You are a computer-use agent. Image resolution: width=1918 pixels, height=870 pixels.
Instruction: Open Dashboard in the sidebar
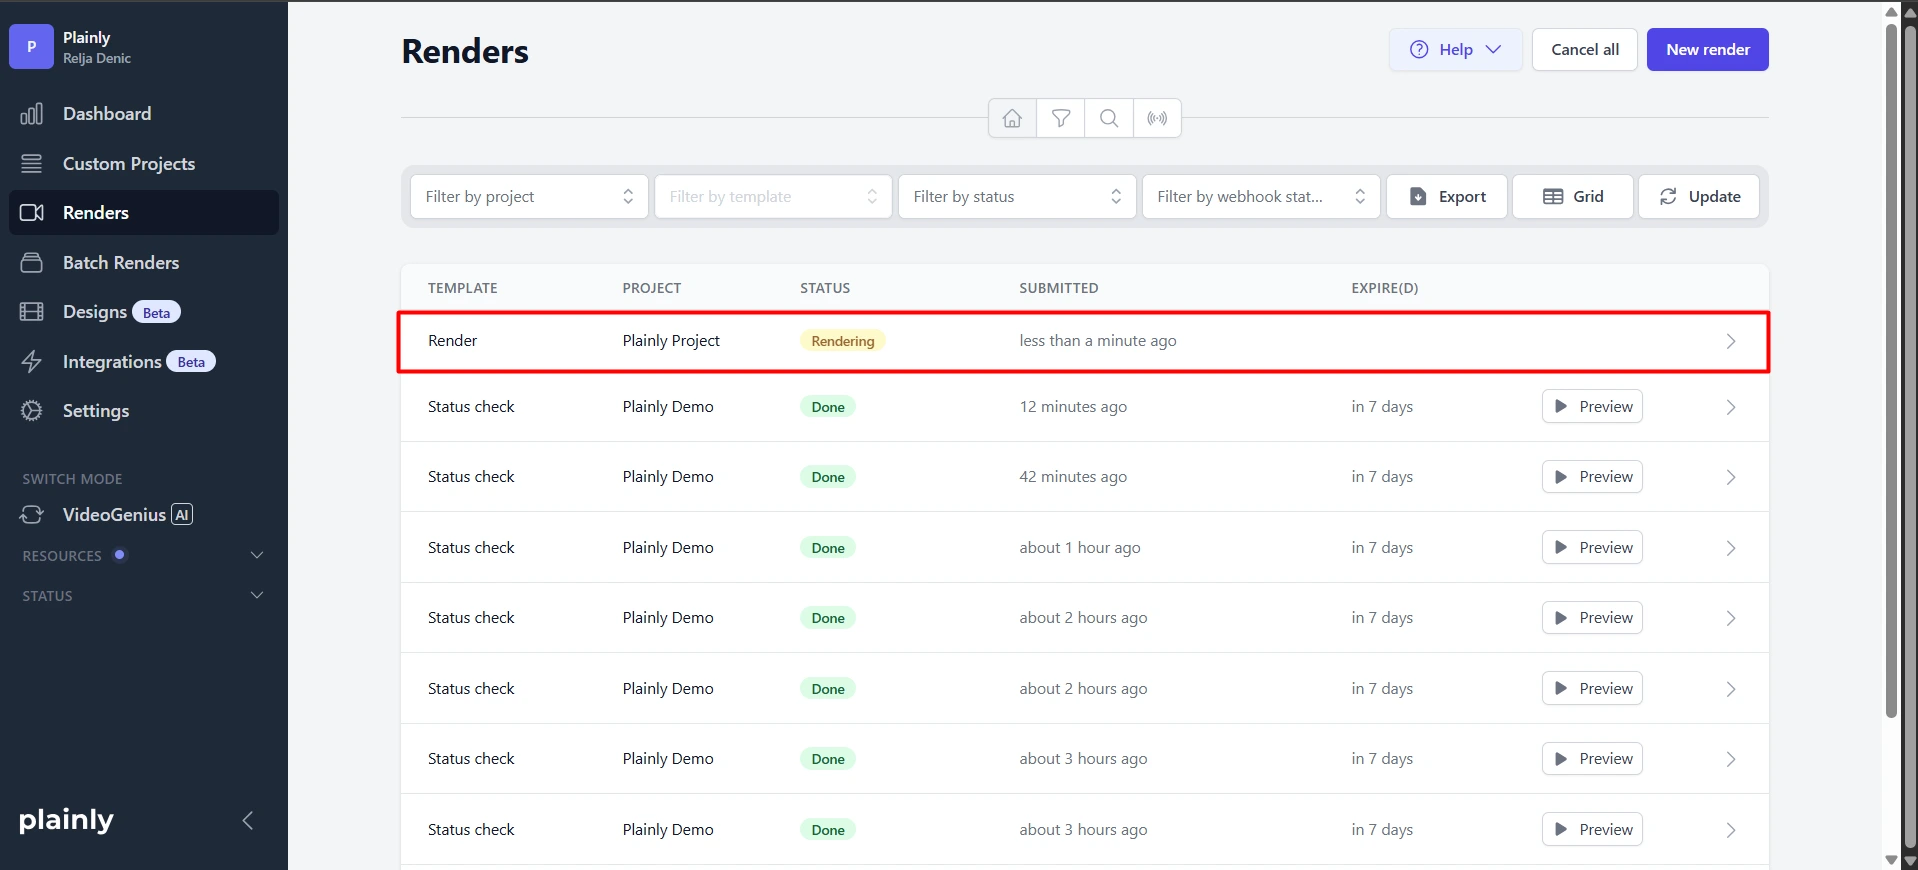[x=144, y=113]
